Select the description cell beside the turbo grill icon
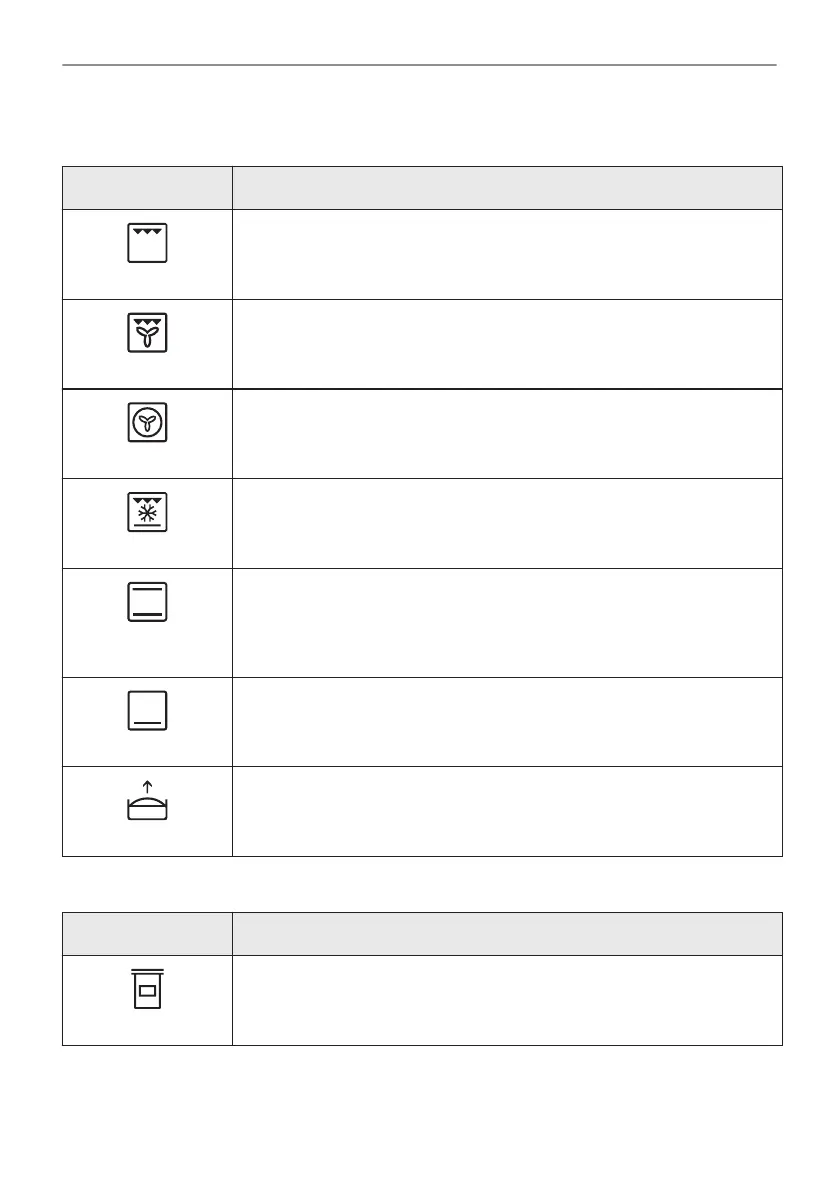This screenshot has height=1191, width=839. pyautogui.click(x=506, y=344)
